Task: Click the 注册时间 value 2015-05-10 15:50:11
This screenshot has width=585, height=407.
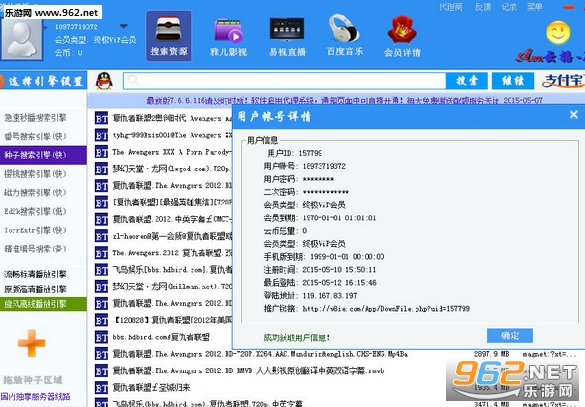Action: pyautogui.click(x=339, y=269)
